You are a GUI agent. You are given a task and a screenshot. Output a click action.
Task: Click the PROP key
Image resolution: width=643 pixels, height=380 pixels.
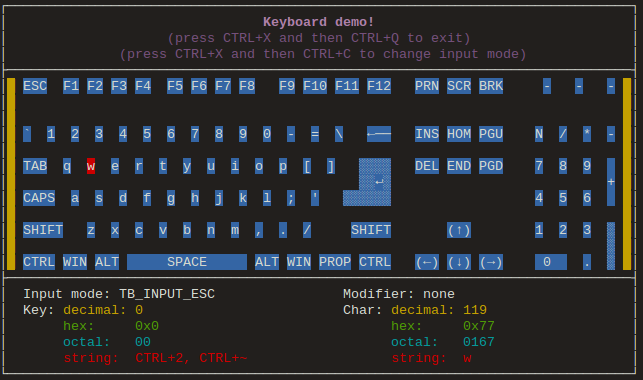[x=335, y=262]
